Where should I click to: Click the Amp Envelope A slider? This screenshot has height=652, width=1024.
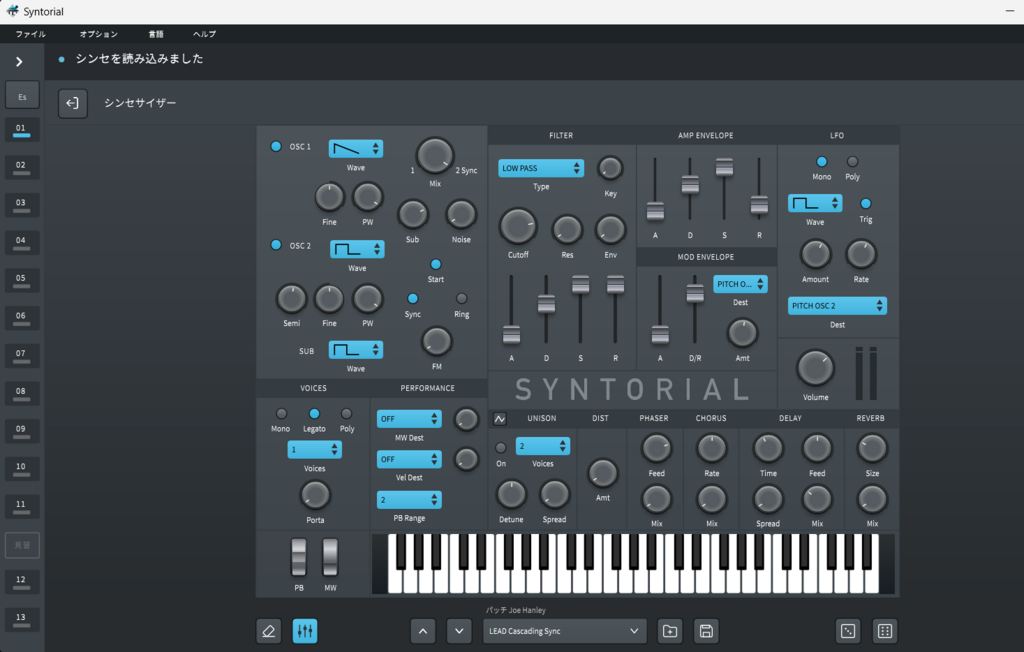tap(655, 211)
